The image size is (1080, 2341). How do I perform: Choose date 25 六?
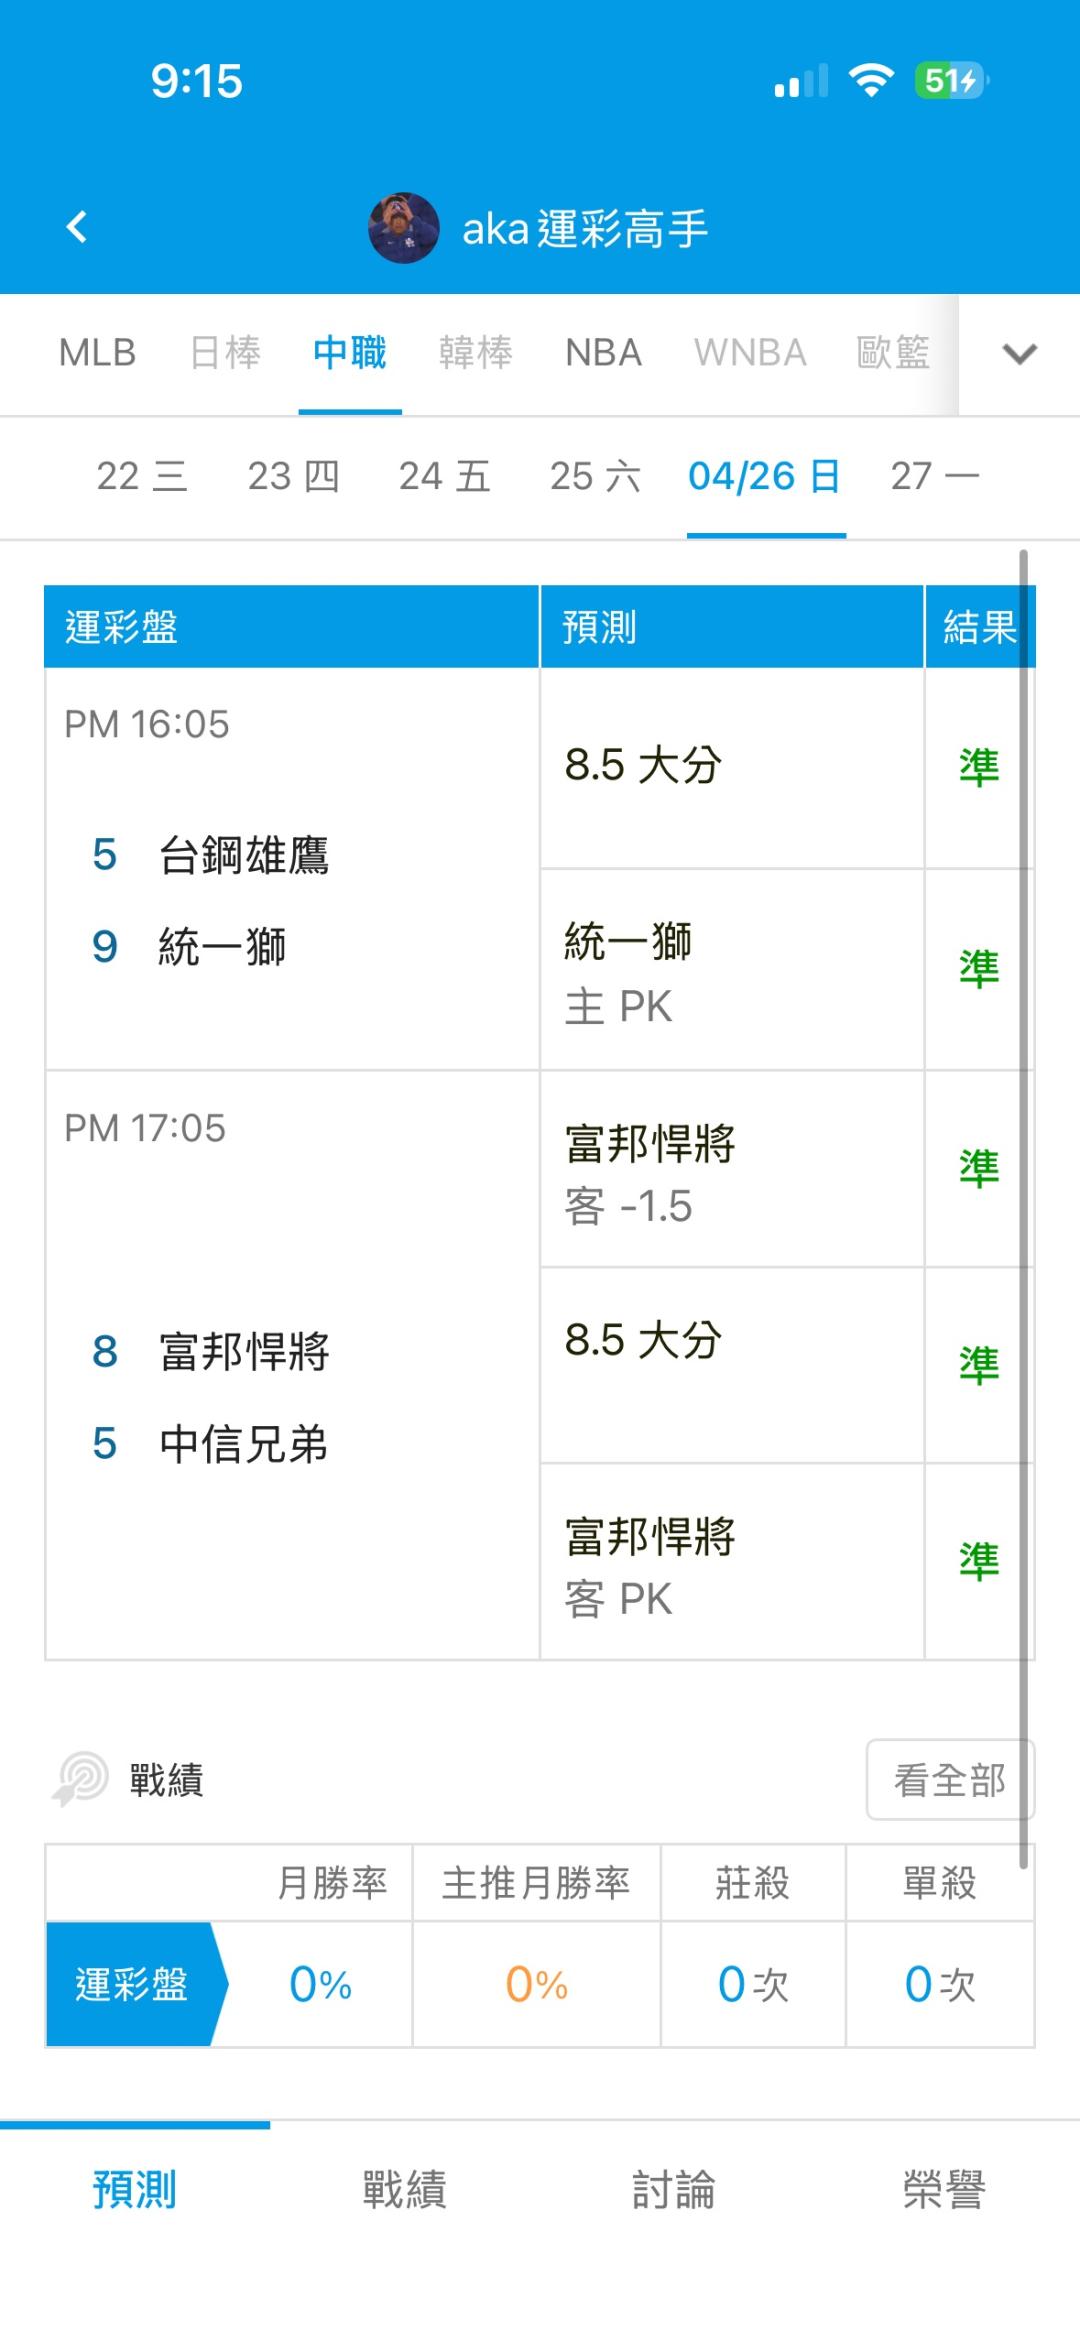point(595,477)
